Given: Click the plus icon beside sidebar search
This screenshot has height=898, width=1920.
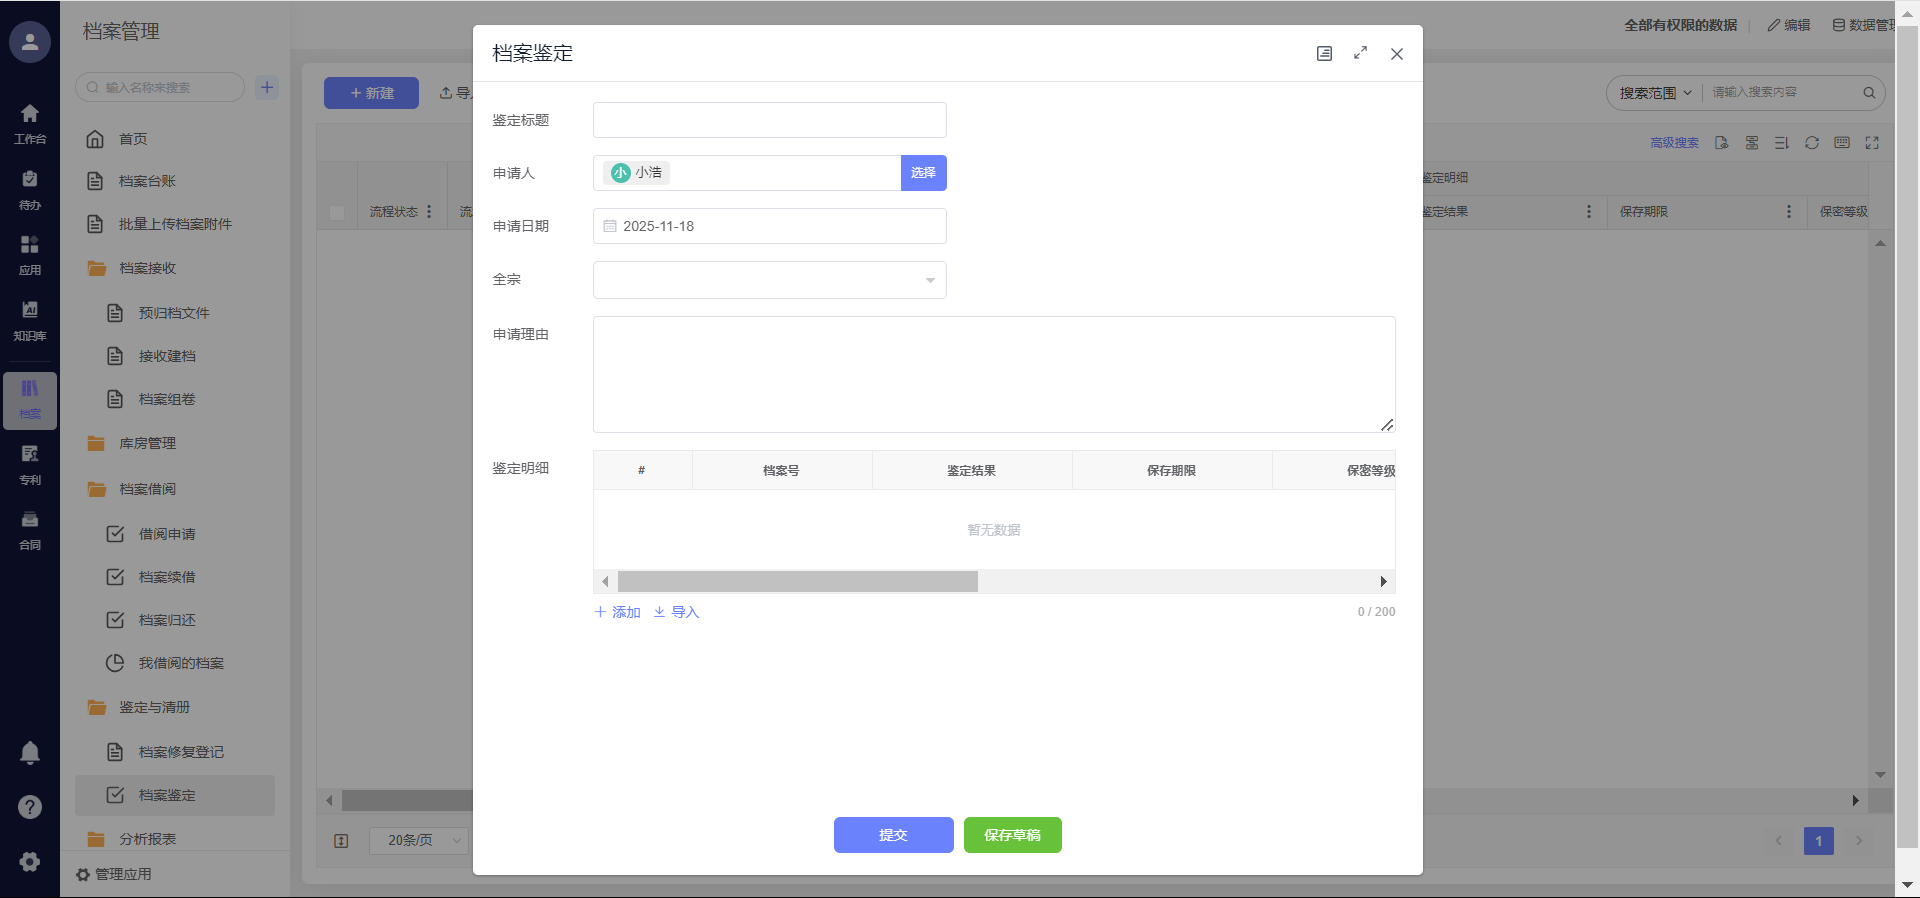Looking at the screenshot, I should [267, 88].
